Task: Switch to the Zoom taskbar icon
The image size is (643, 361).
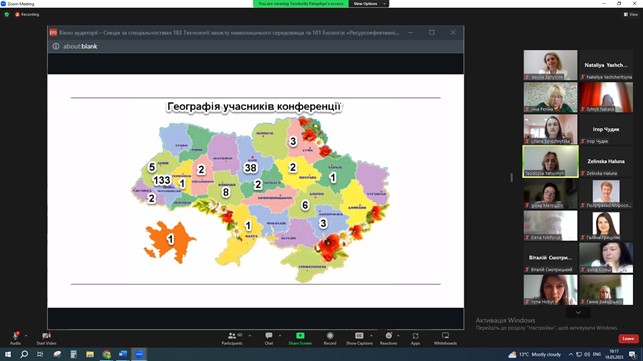Action: point(139,354)
